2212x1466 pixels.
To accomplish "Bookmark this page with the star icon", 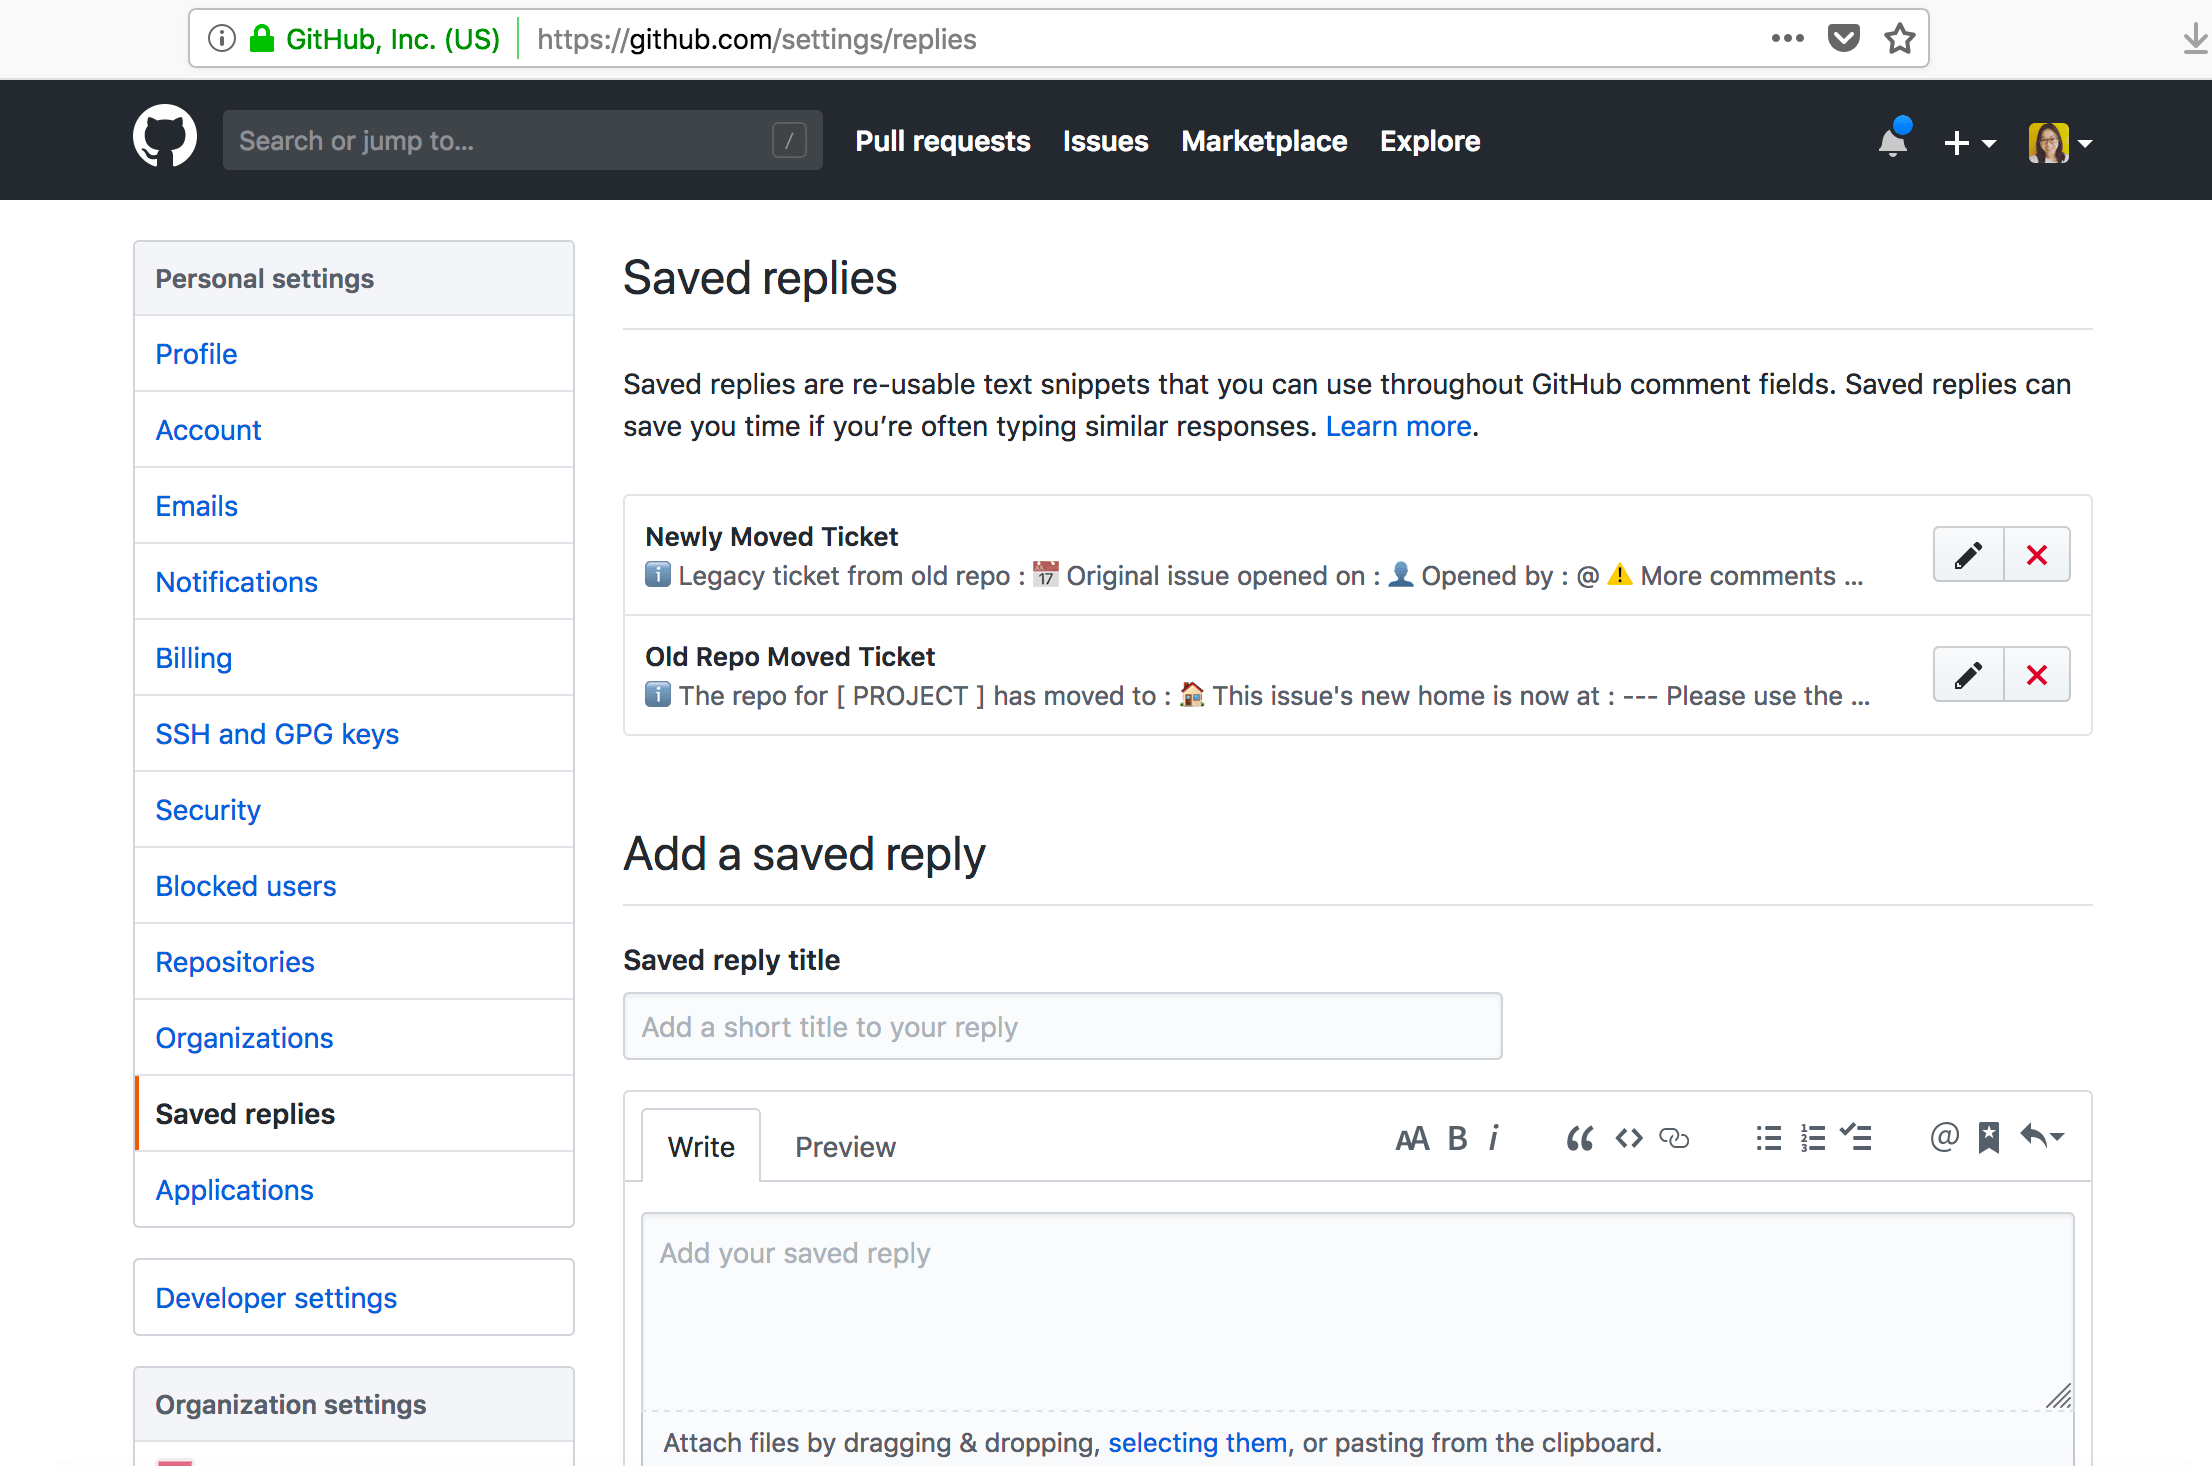I will pyautogui.click(x=1899, y=39).
